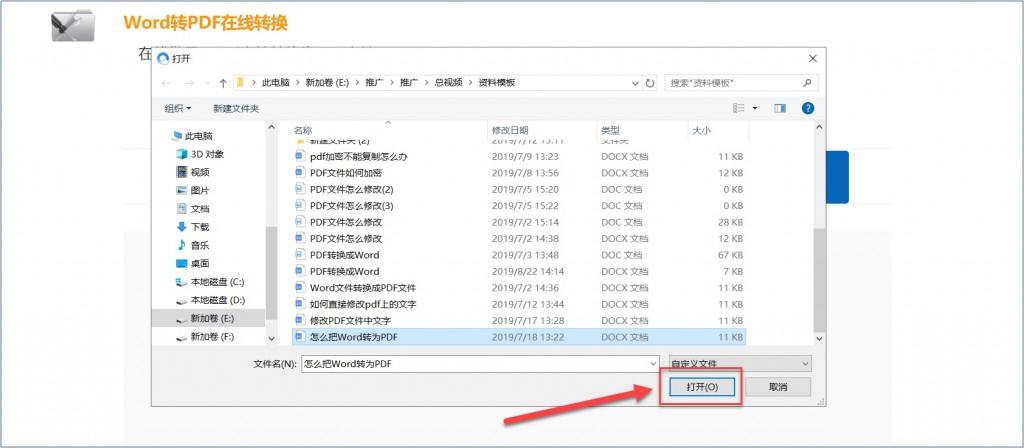Close the 打开 dialog
The height and width of the screenshot is (448, 1024).
[x=812, y=59]
